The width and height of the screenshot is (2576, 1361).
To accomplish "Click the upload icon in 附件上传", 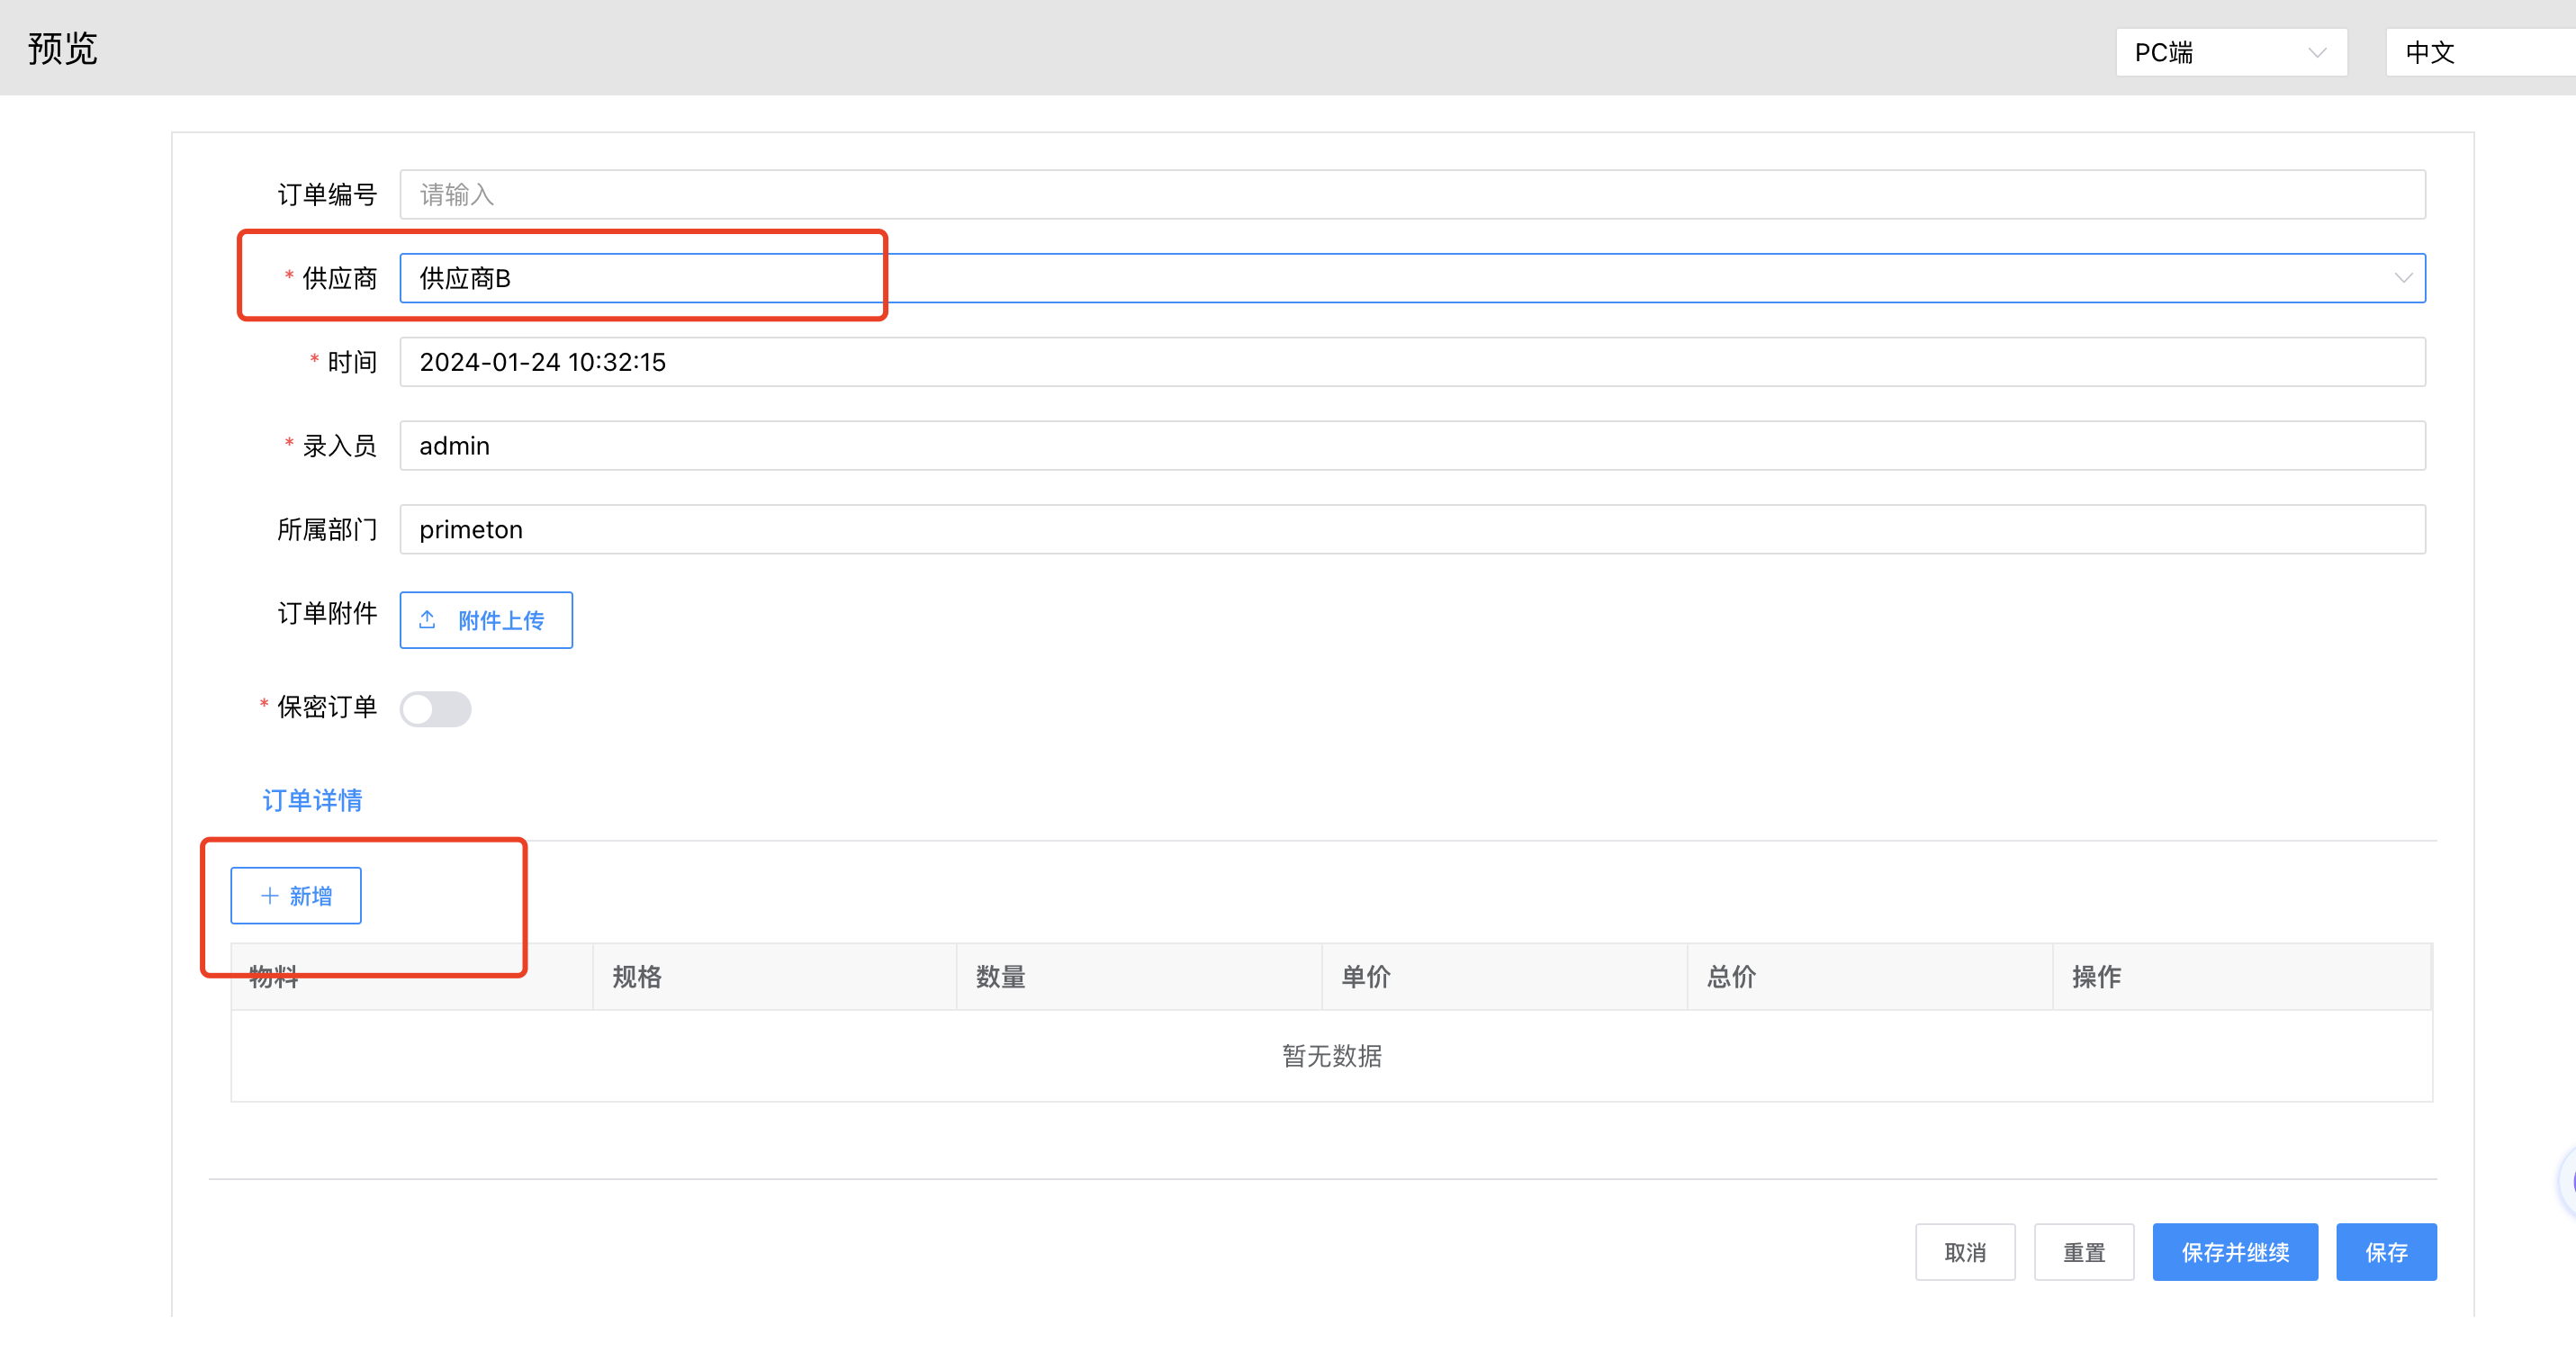I will click(x=427, y=620).
